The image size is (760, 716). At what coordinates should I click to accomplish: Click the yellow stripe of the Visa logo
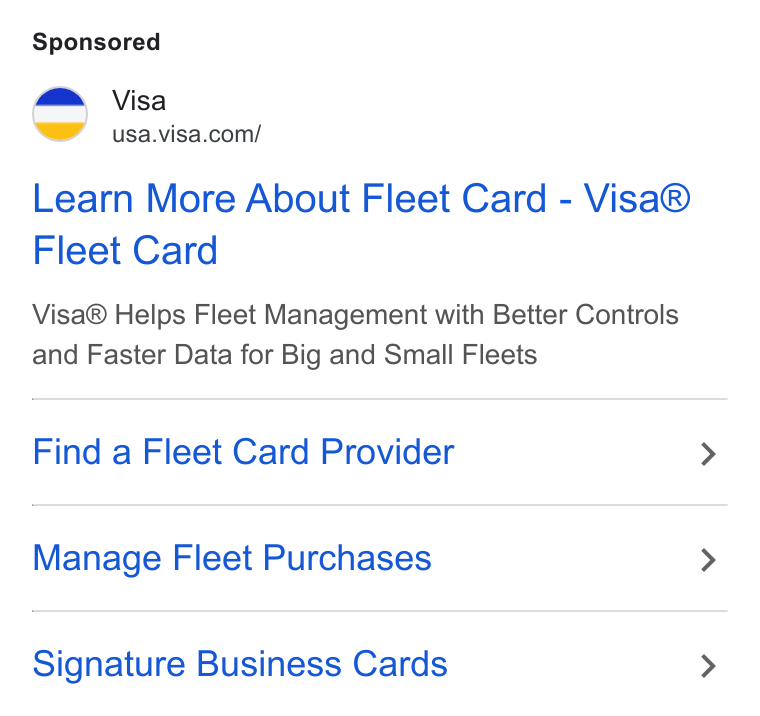pos(60,131)
